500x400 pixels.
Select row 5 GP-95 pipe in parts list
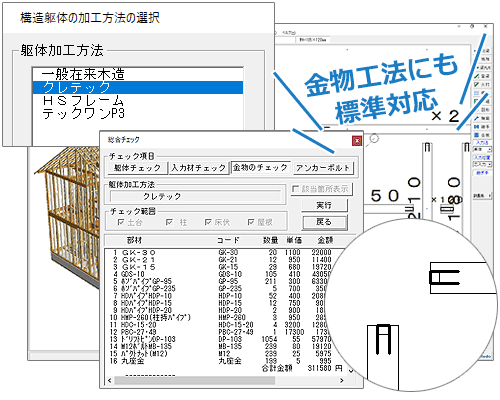tap(222, 281)
